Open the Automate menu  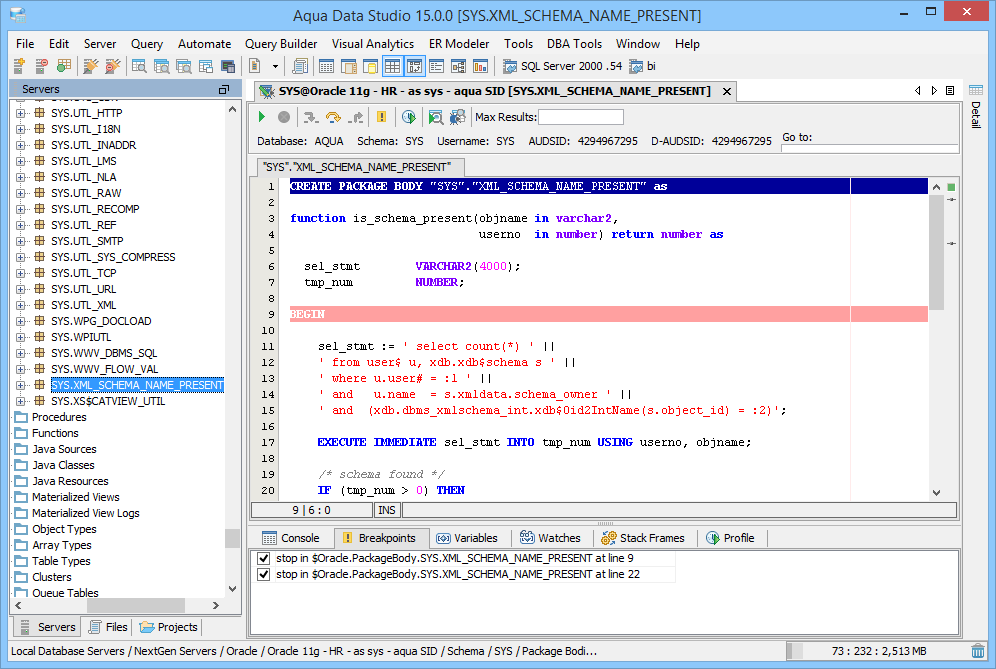pos(205,44)
